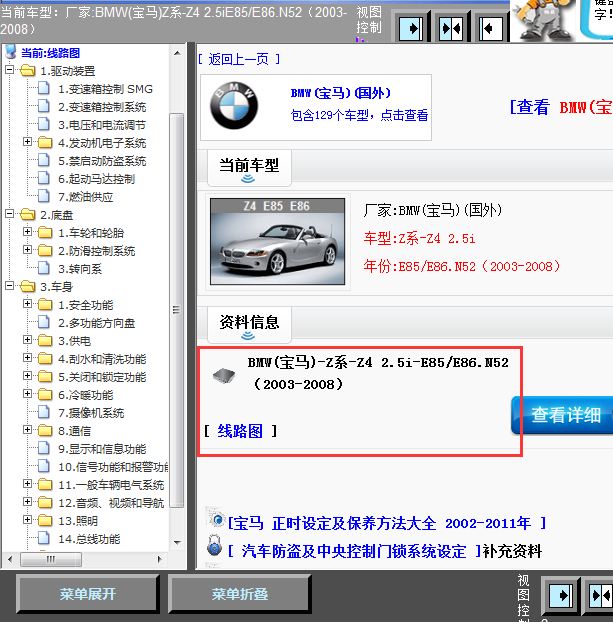Screen dimensions: 613x622
Task: Click the tree horizontal scroll-right arrow
Action: point(159,559)
